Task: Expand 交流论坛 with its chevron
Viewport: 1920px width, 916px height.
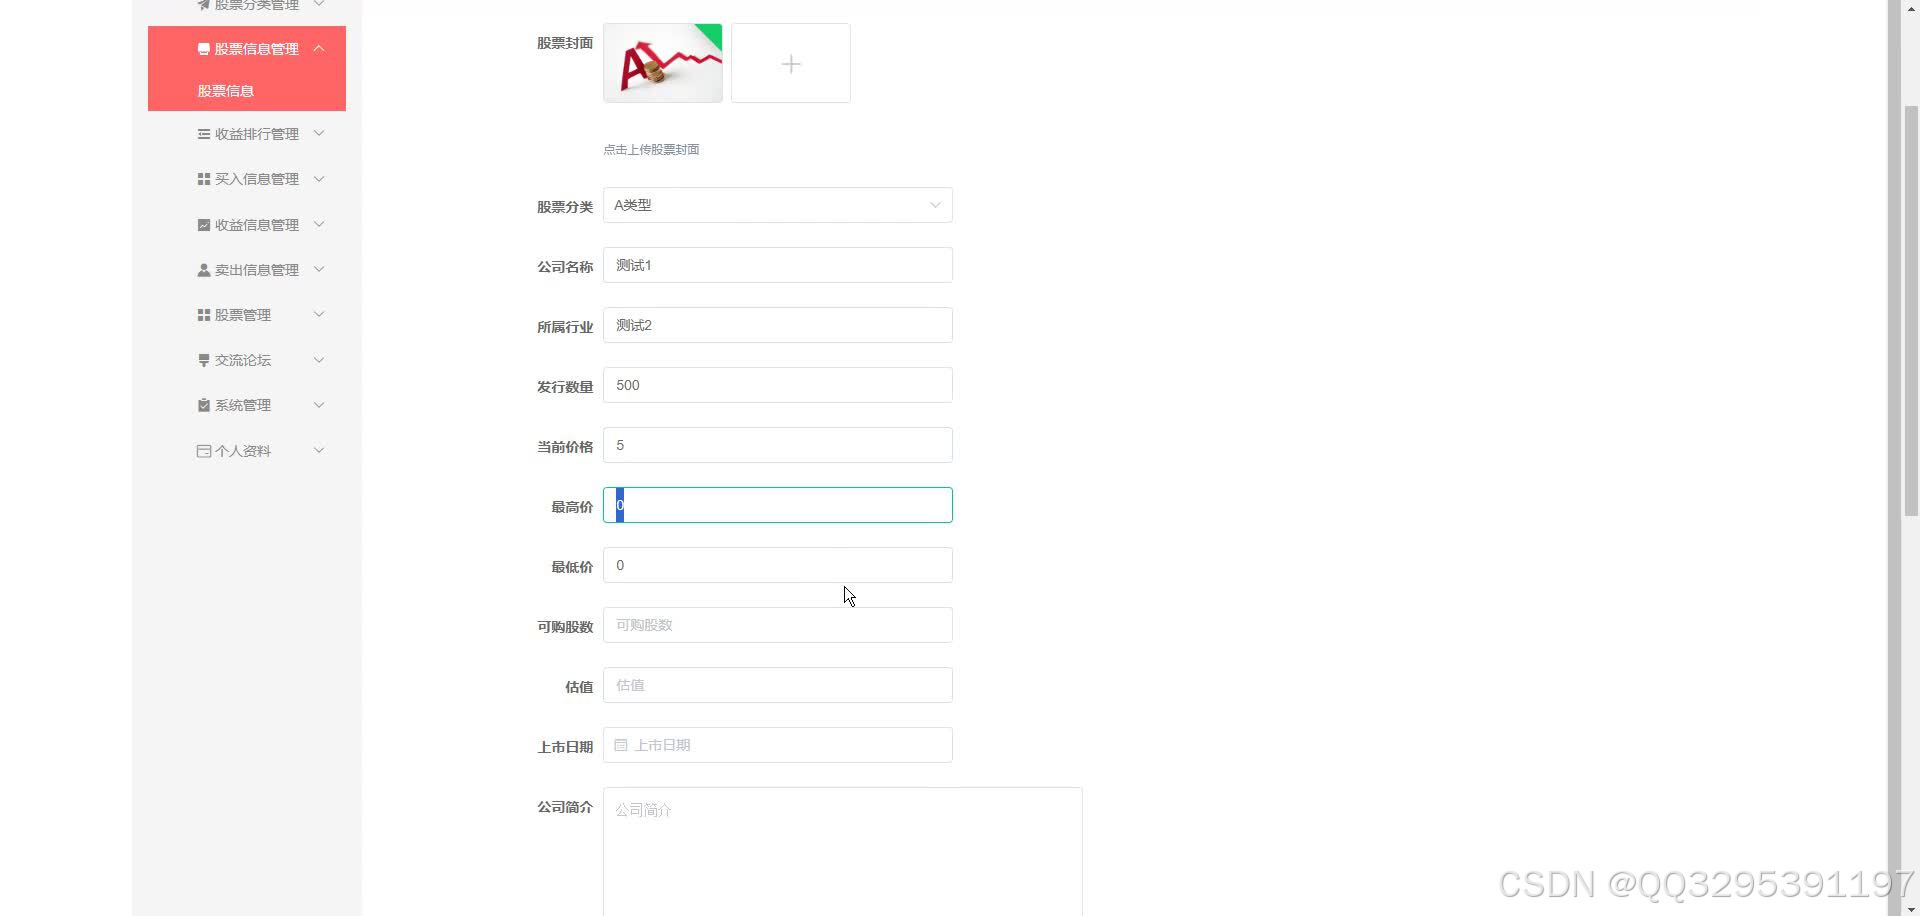Action: [319, 360]
